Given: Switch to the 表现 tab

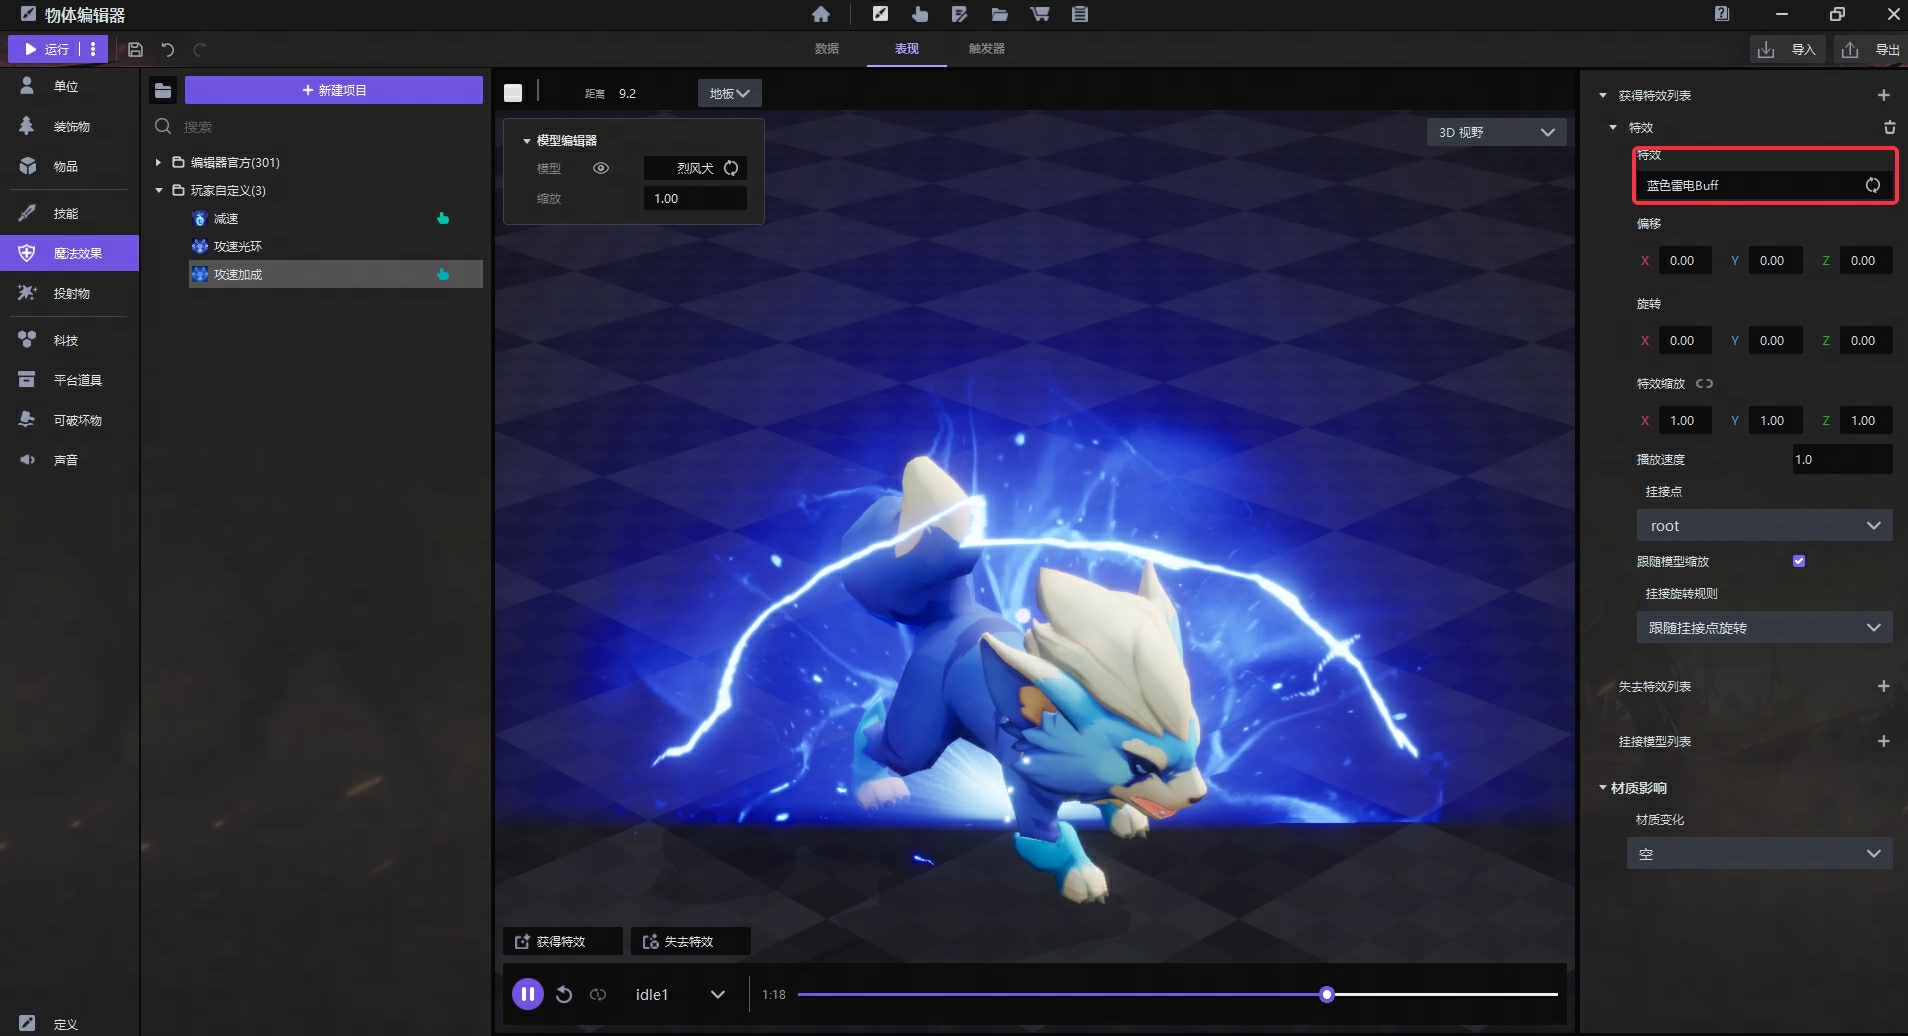Looking at the screenshot, I should click(x=907, y=48).
